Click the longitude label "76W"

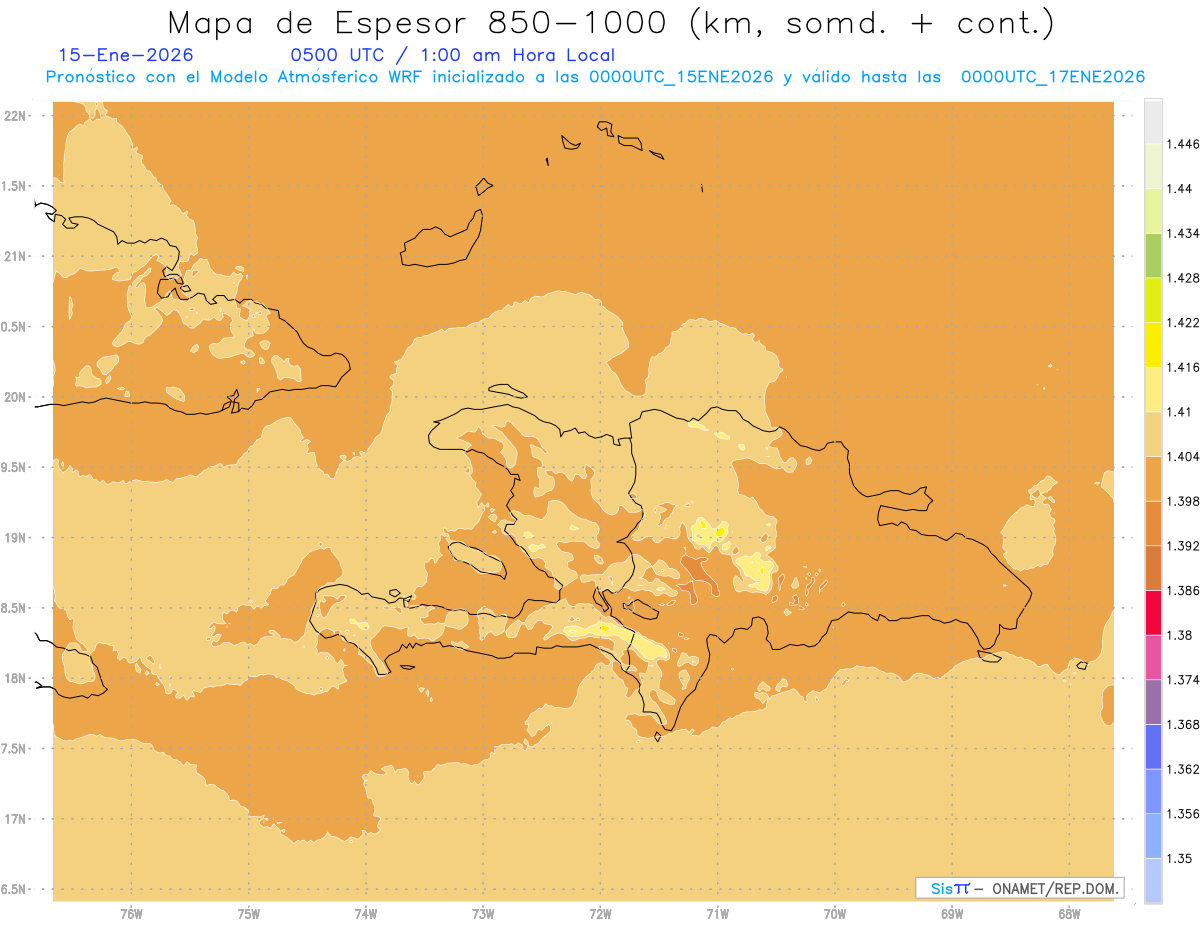(131, 914)
